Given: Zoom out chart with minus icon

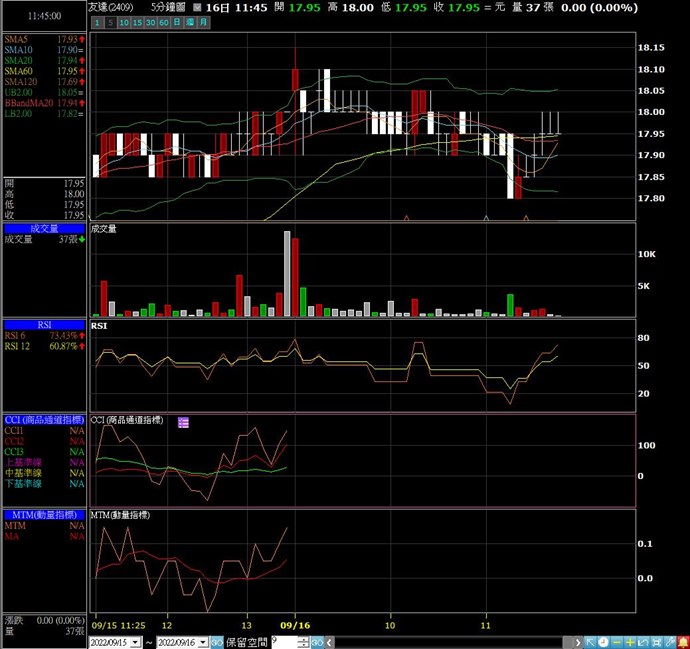Looking at the screenshot, I should (x=617, y=642).
